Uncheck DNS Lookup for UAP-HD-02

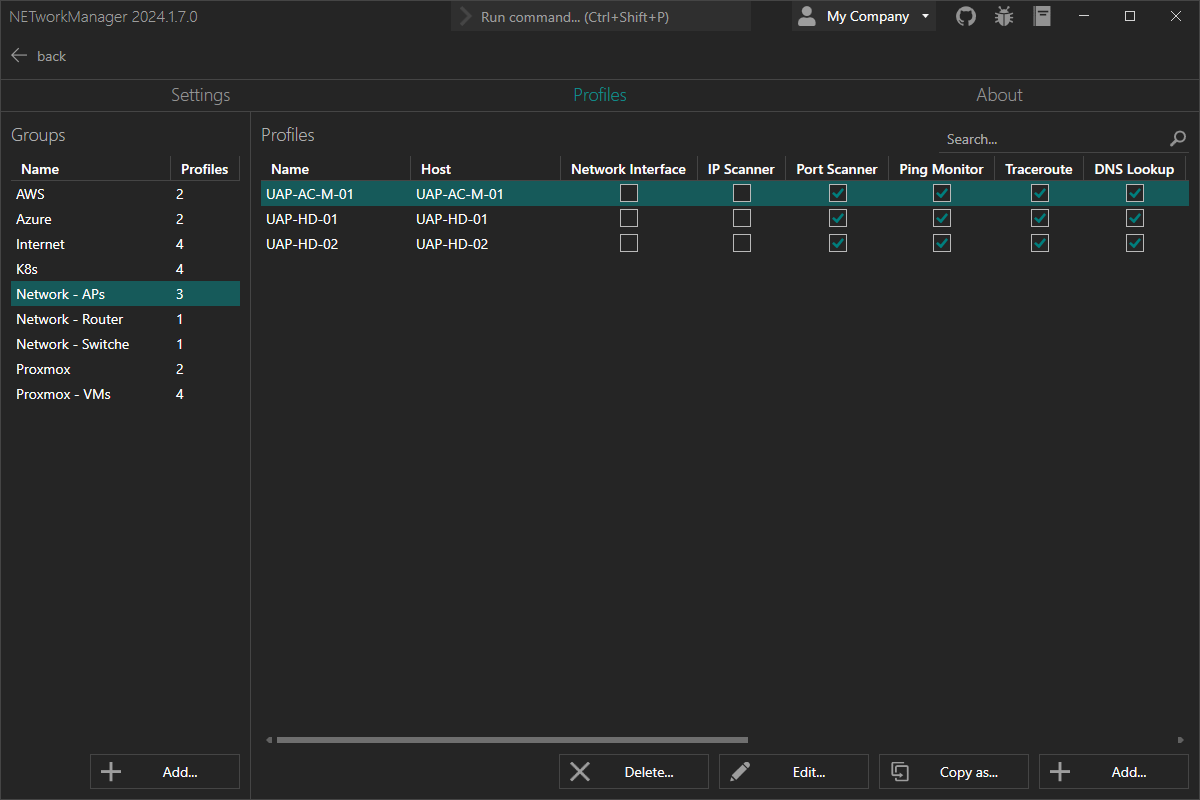pyautogui.click(x=1134, y=243)
